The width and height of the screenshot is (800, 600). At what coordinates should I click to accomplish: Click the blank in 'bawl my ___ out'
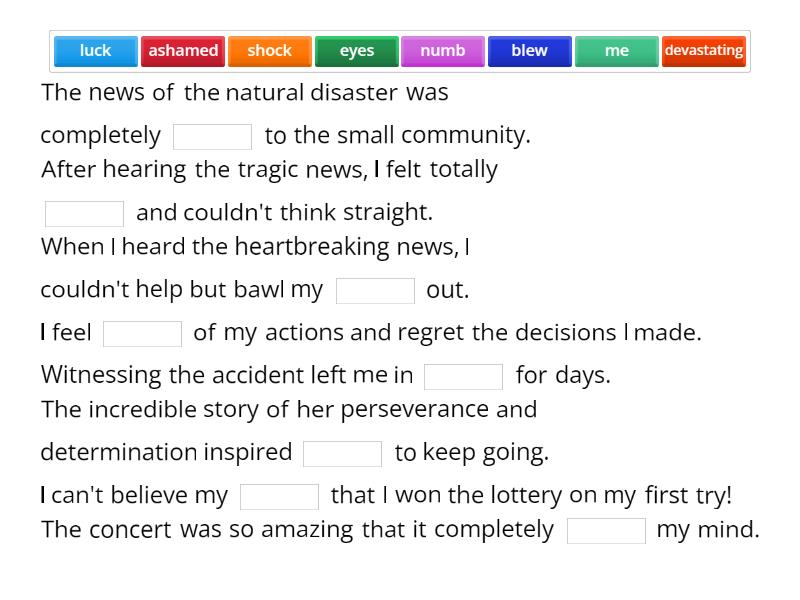pyautogui.click(x=375, y=289)
